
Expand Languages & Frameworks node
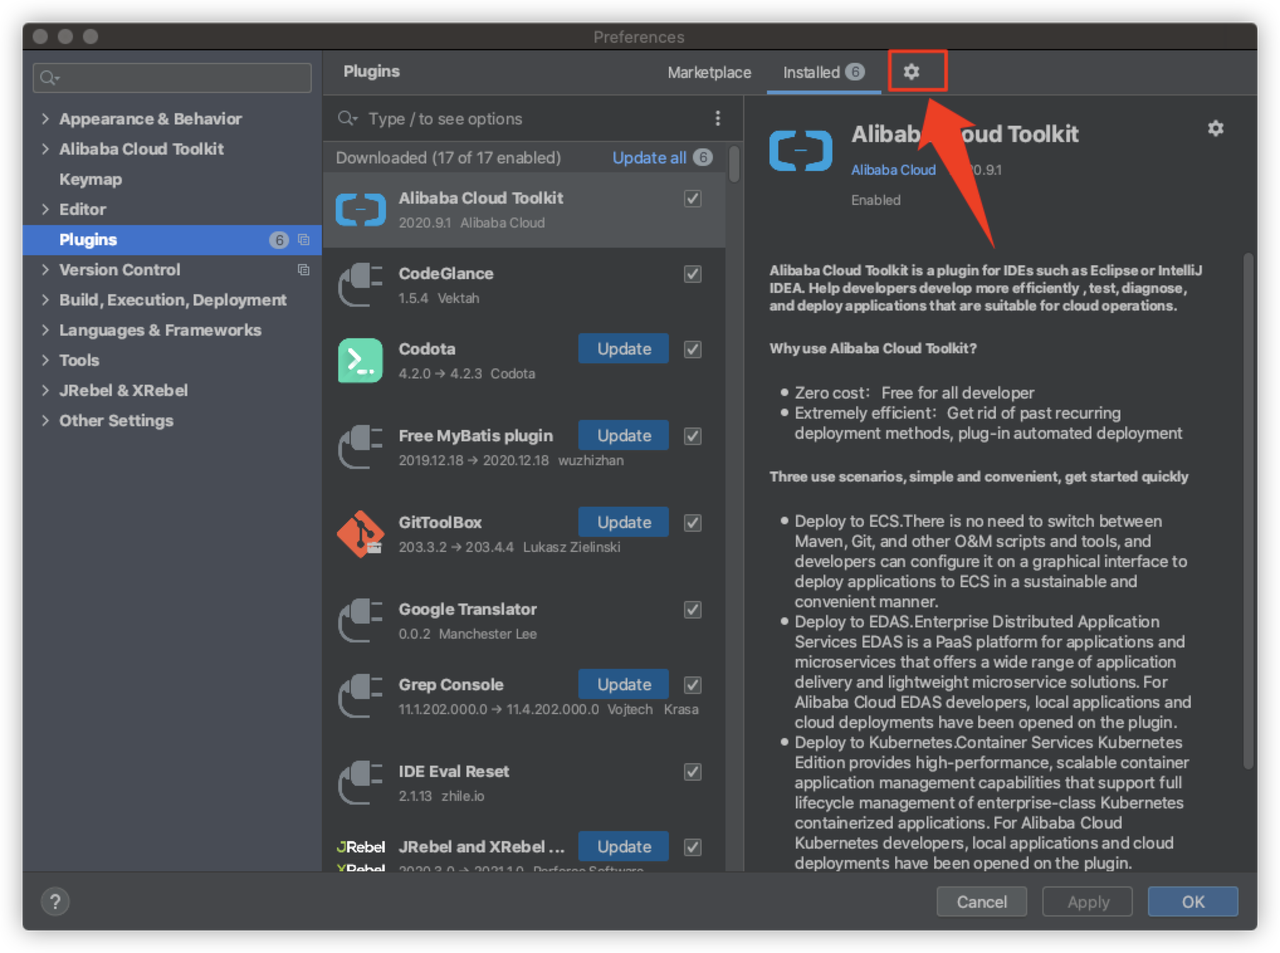(x=45, y=330)
